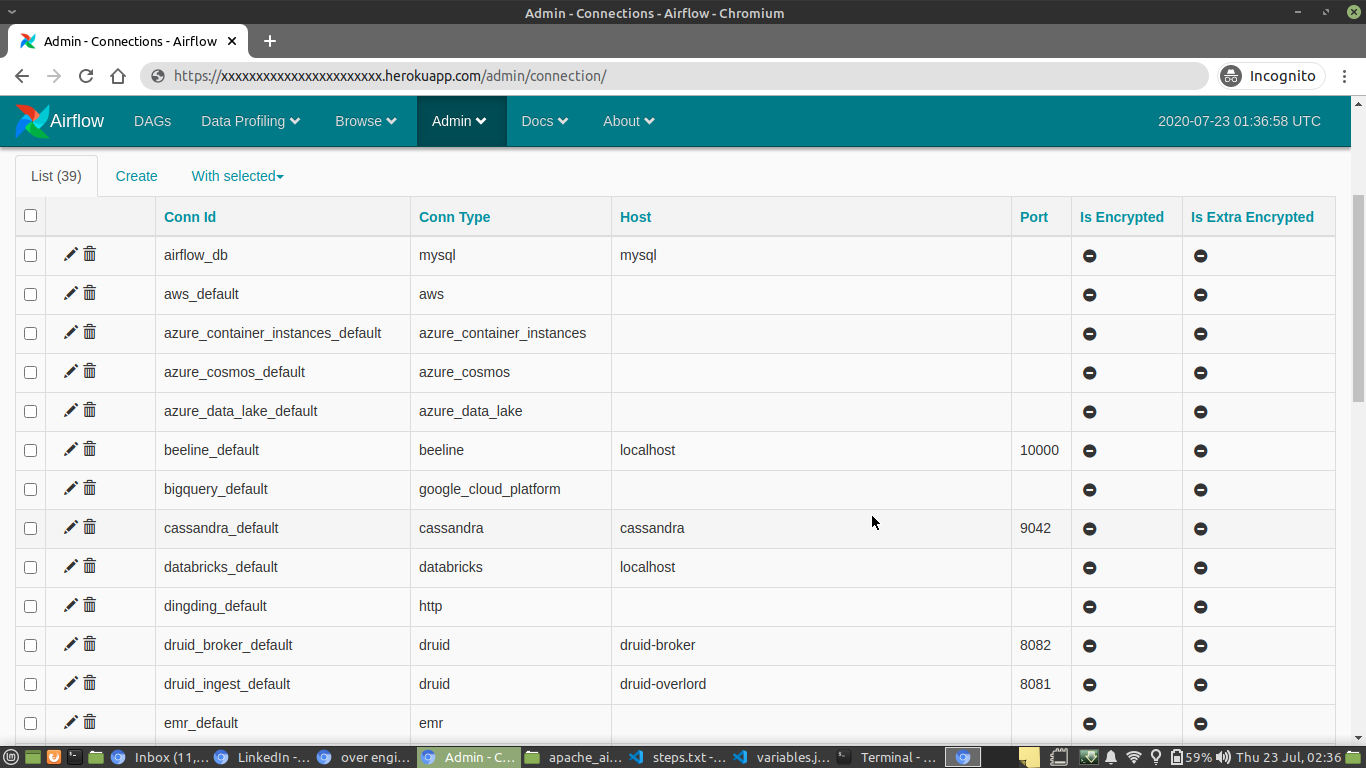Image resolution: width=1366 pixels, height=768 pixels.
Task: Sort by Conn Type column header
Action: [x=454, y=217]
